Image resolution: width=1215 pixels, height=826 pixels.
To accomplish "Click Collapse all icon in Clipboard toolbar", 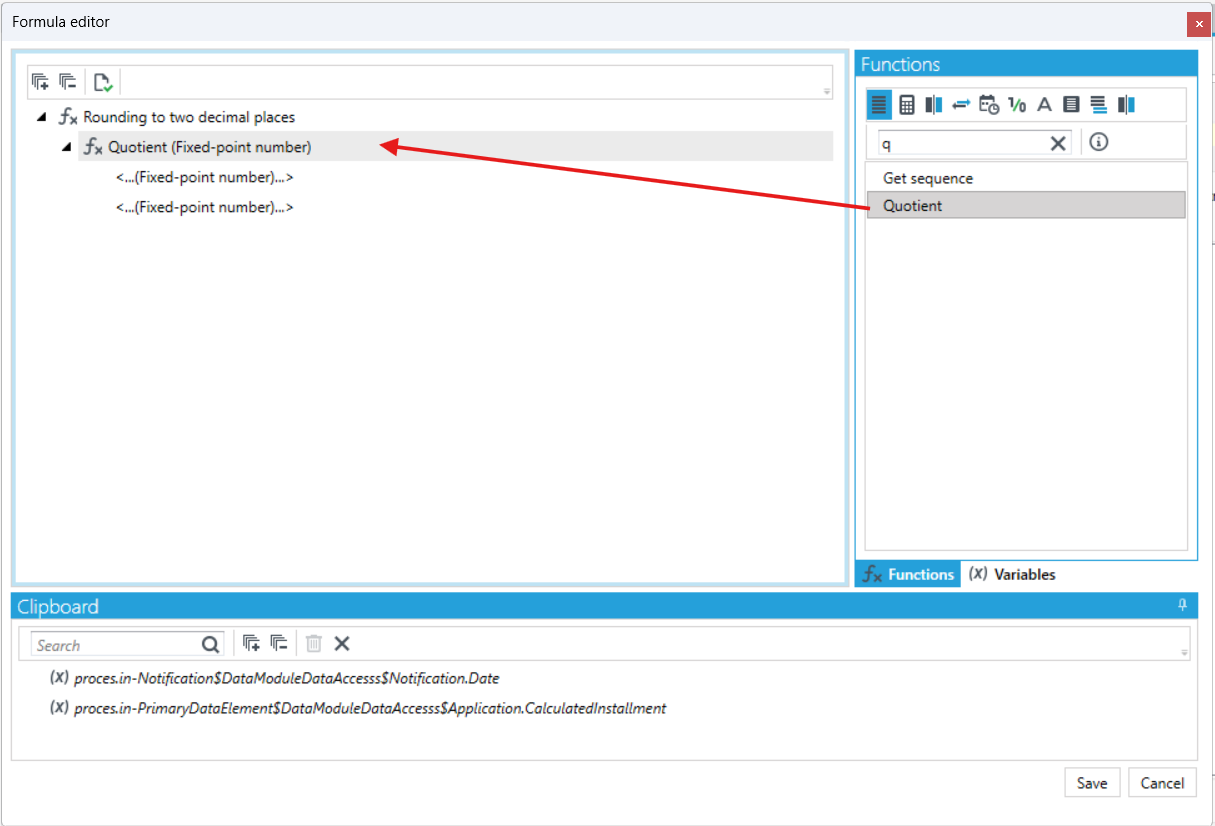I will 279,644.
